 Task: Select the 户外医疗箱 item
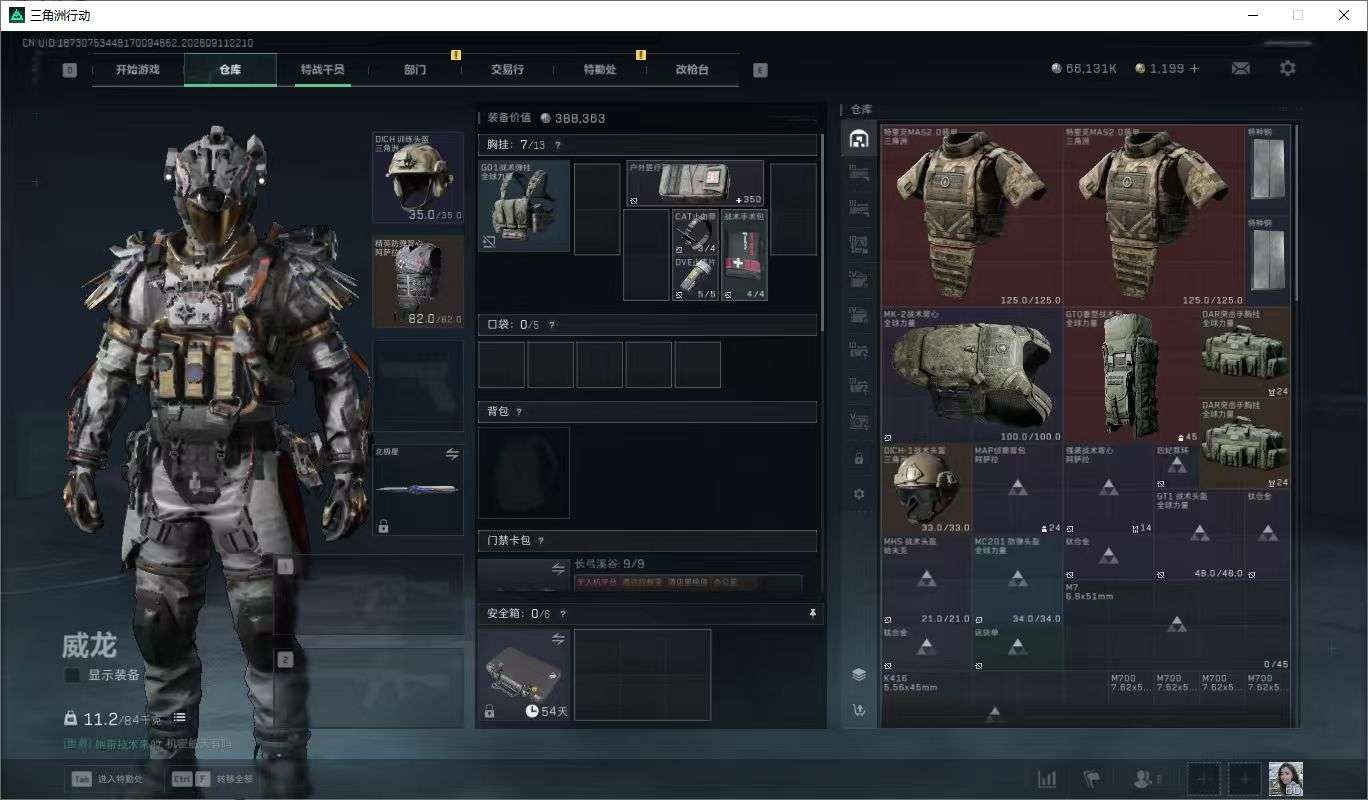point(695,183)
